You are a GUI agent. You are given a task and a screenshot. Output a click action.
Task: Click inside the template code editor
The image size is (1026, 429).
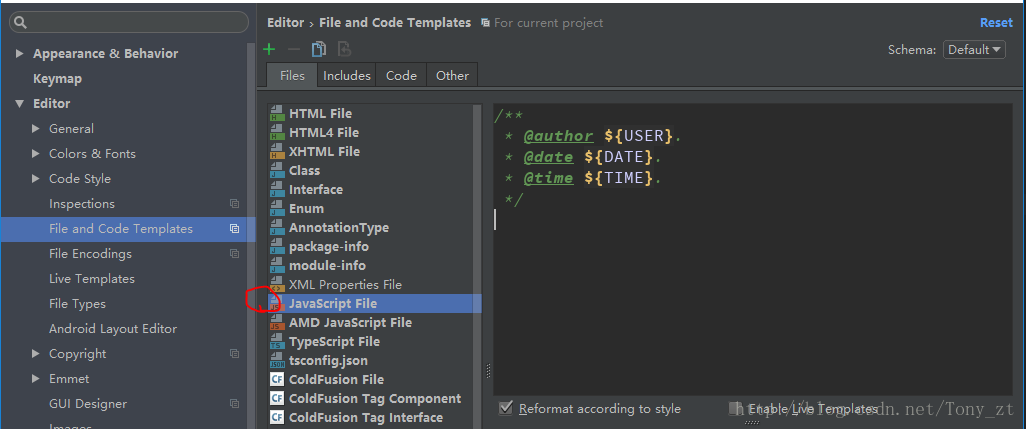(752, 249)
